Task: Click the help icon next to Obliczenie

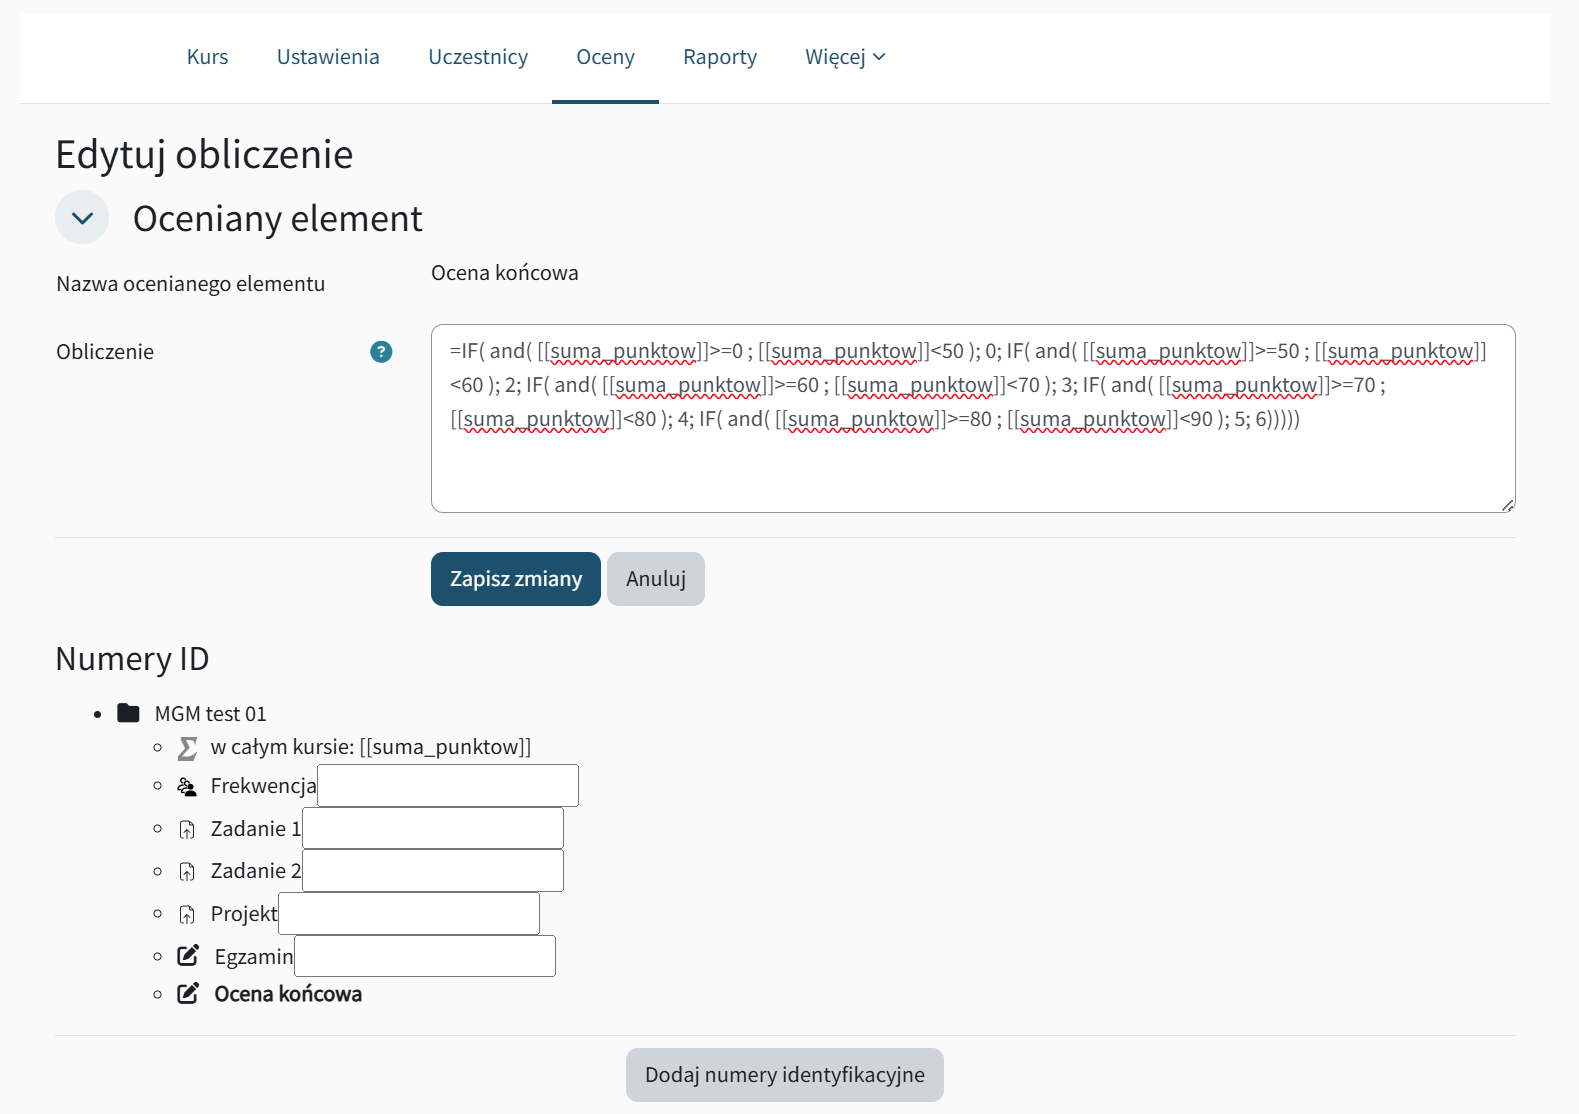Action: 381,352
